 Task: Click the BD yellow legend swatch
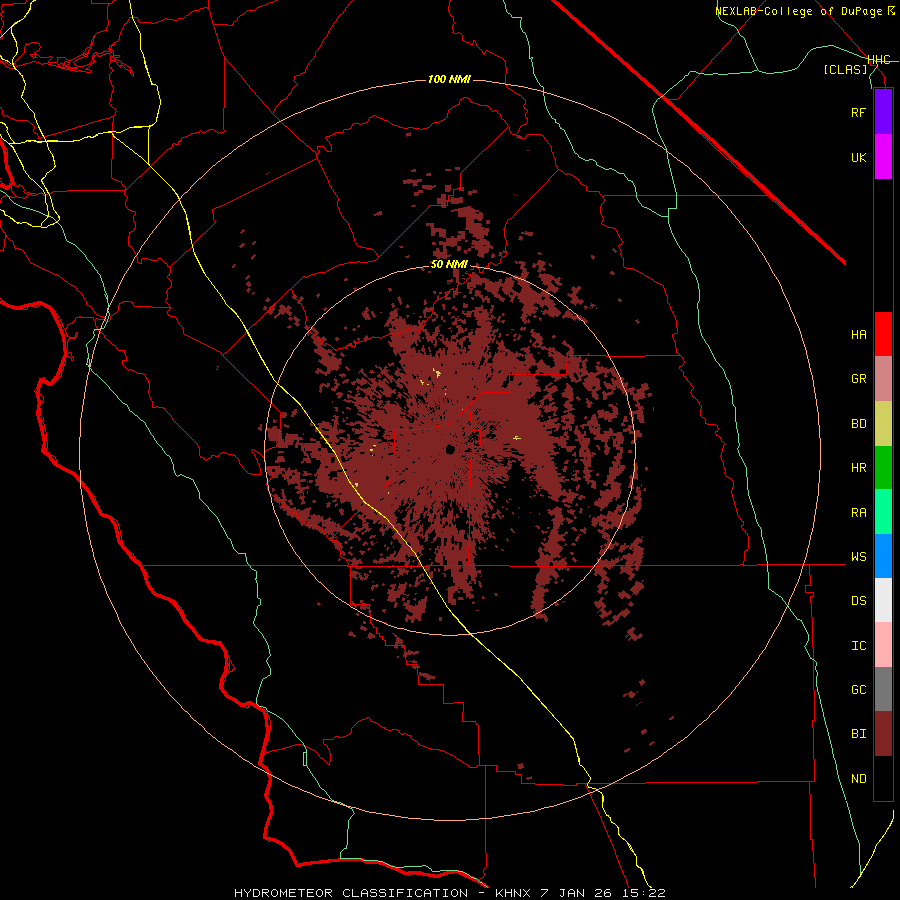tap(883, 424)
